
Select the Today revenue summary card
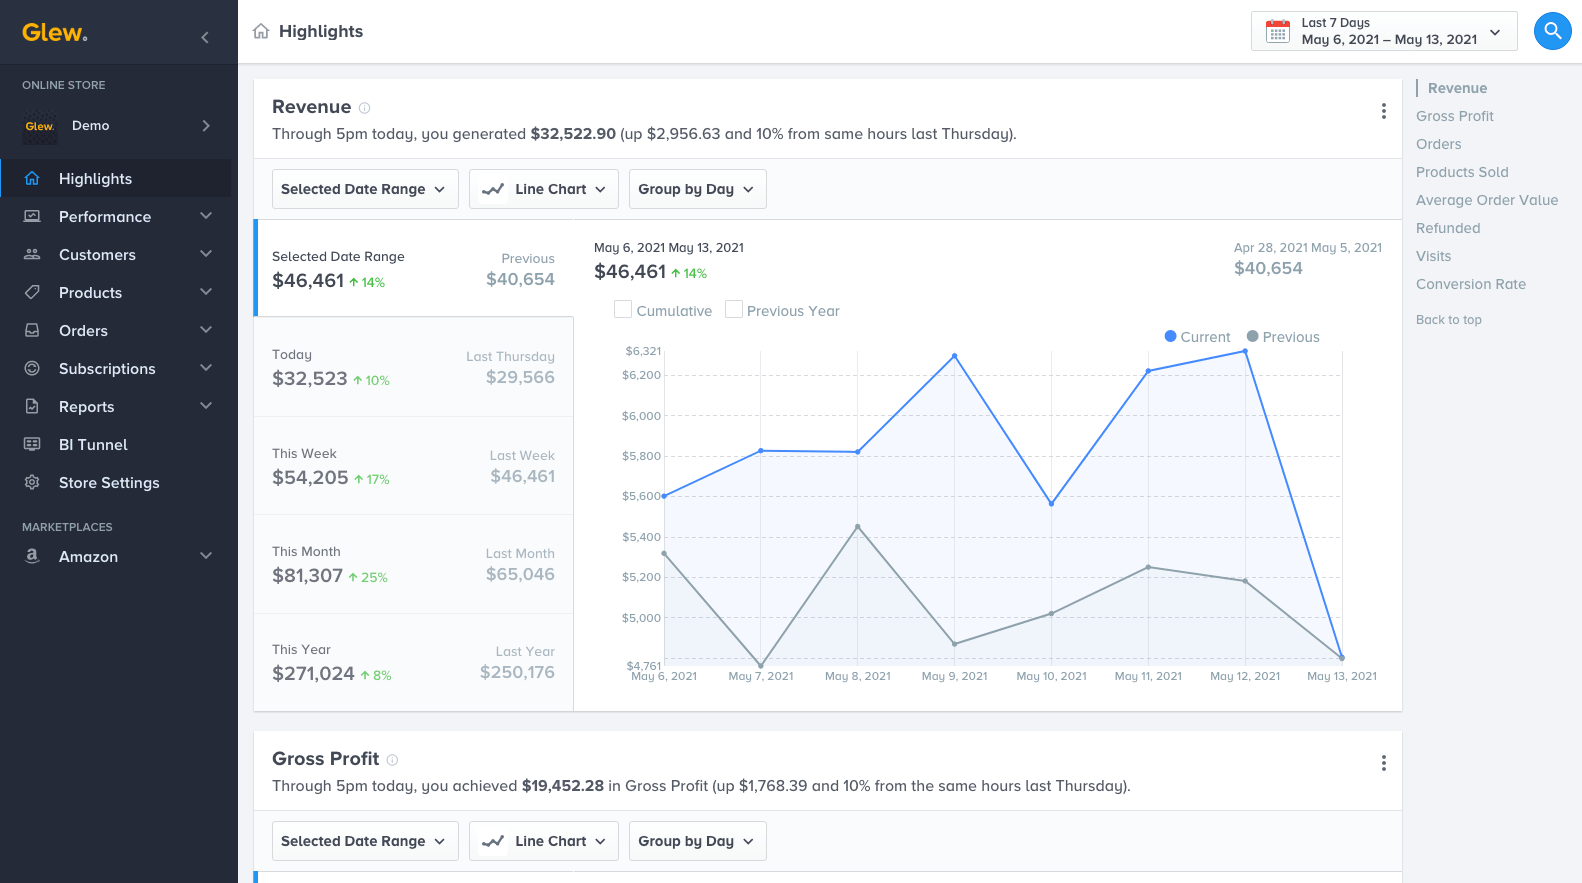[413, 367]
